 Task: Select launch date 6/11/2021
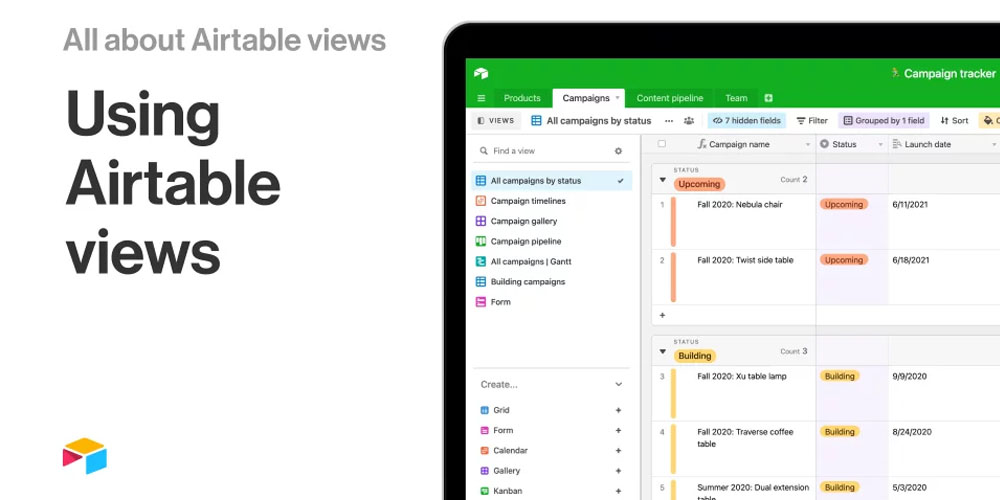pos(910,205)
